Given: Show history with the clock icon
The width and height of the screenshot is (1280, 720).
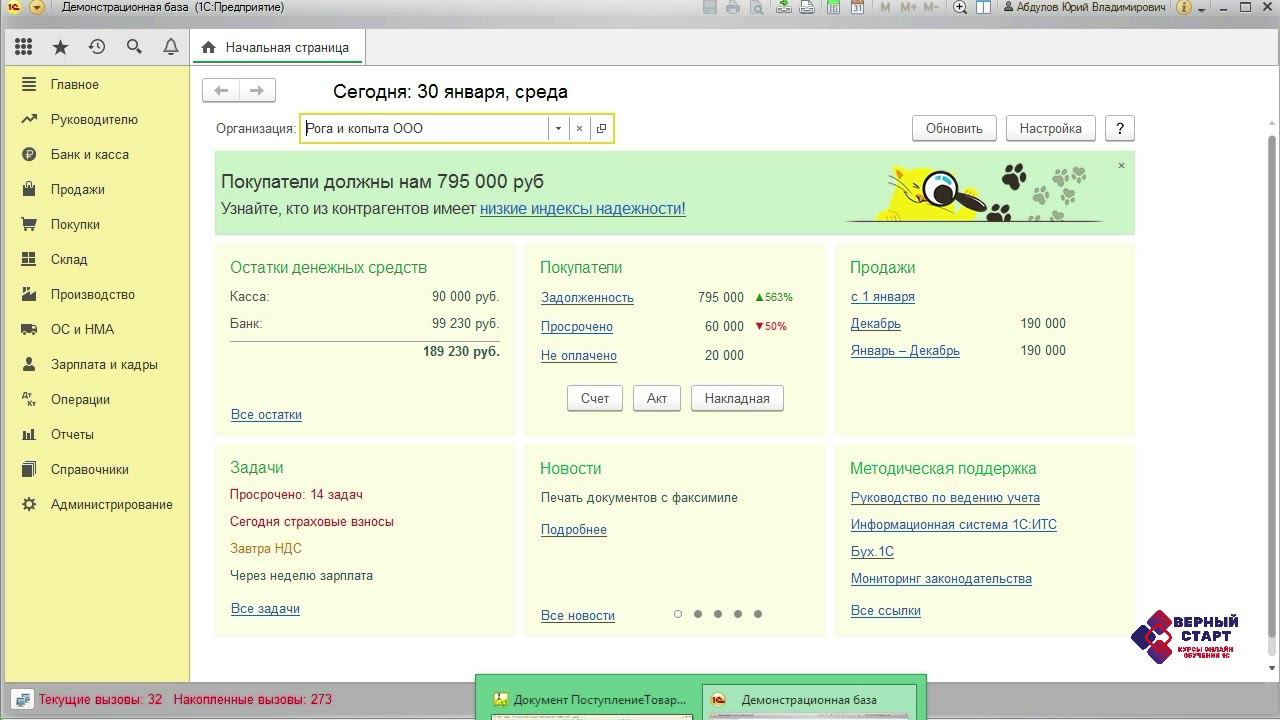Looking at the screenshot, I should [x=97, y=47].
